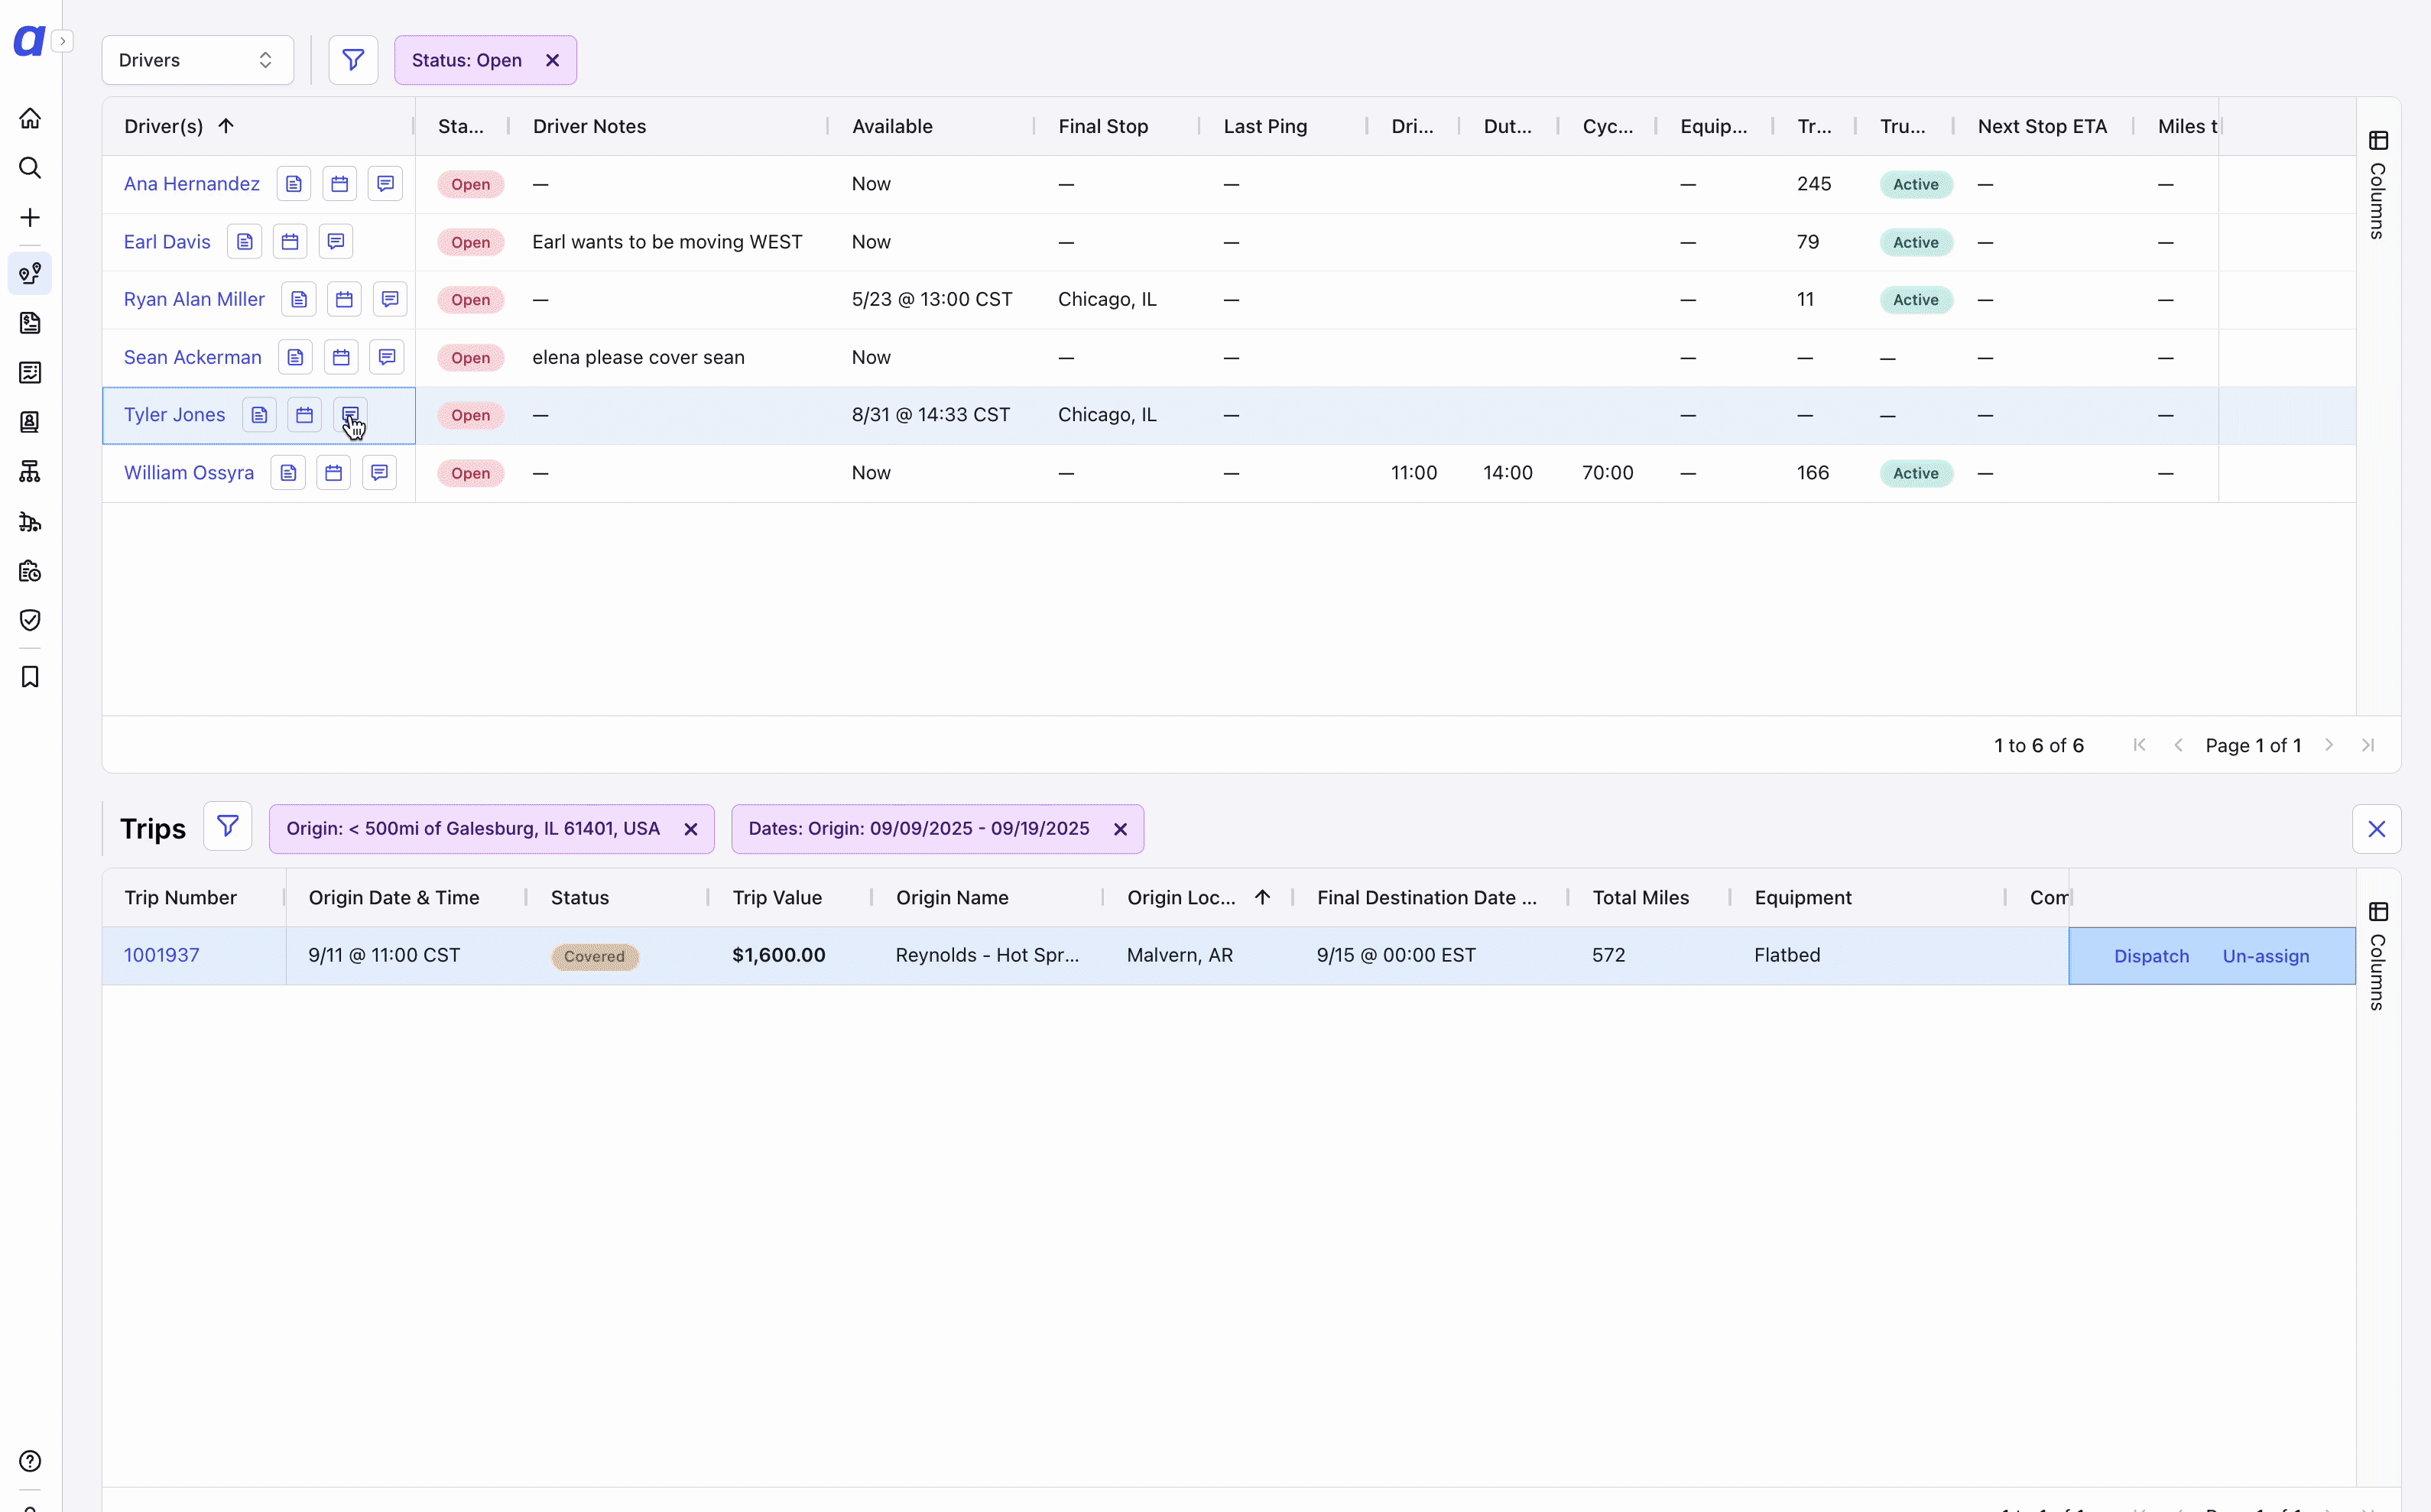Click 'elena please cover sean' note

[x=638, y=357]
